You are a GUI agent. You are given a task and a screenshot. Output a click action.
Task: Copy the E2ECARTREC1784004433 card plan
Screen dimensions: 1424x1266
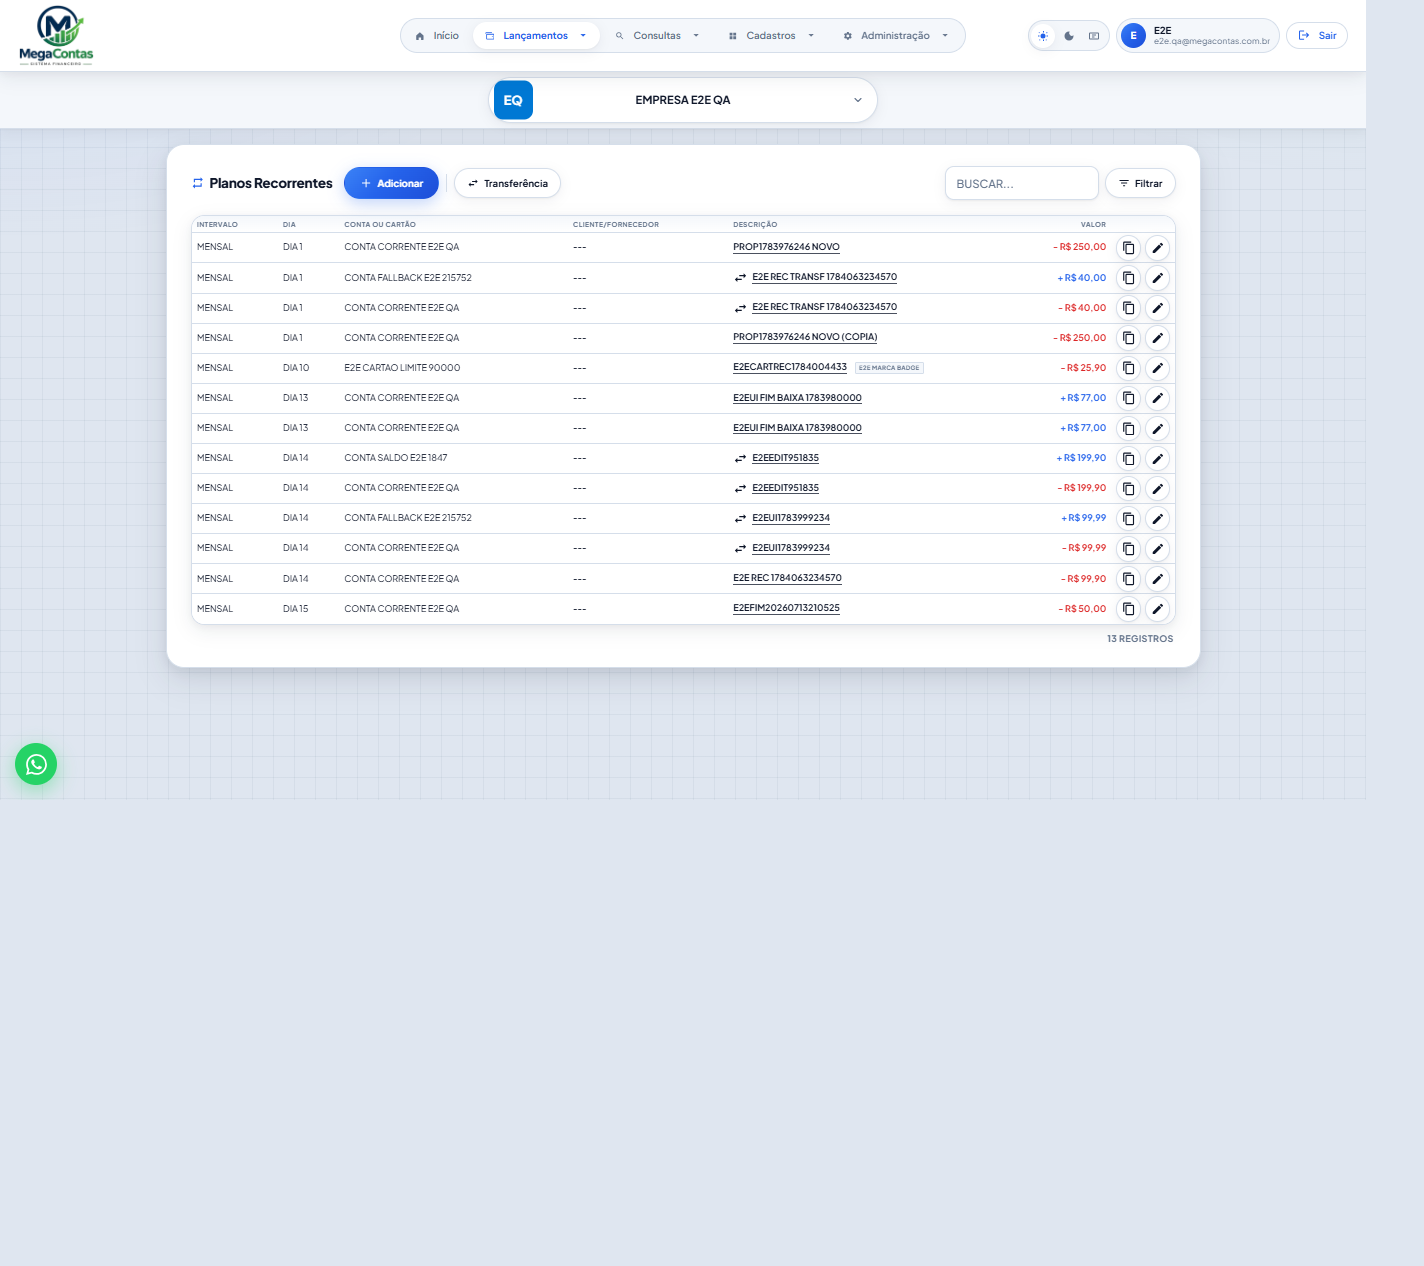(1128, 368)
